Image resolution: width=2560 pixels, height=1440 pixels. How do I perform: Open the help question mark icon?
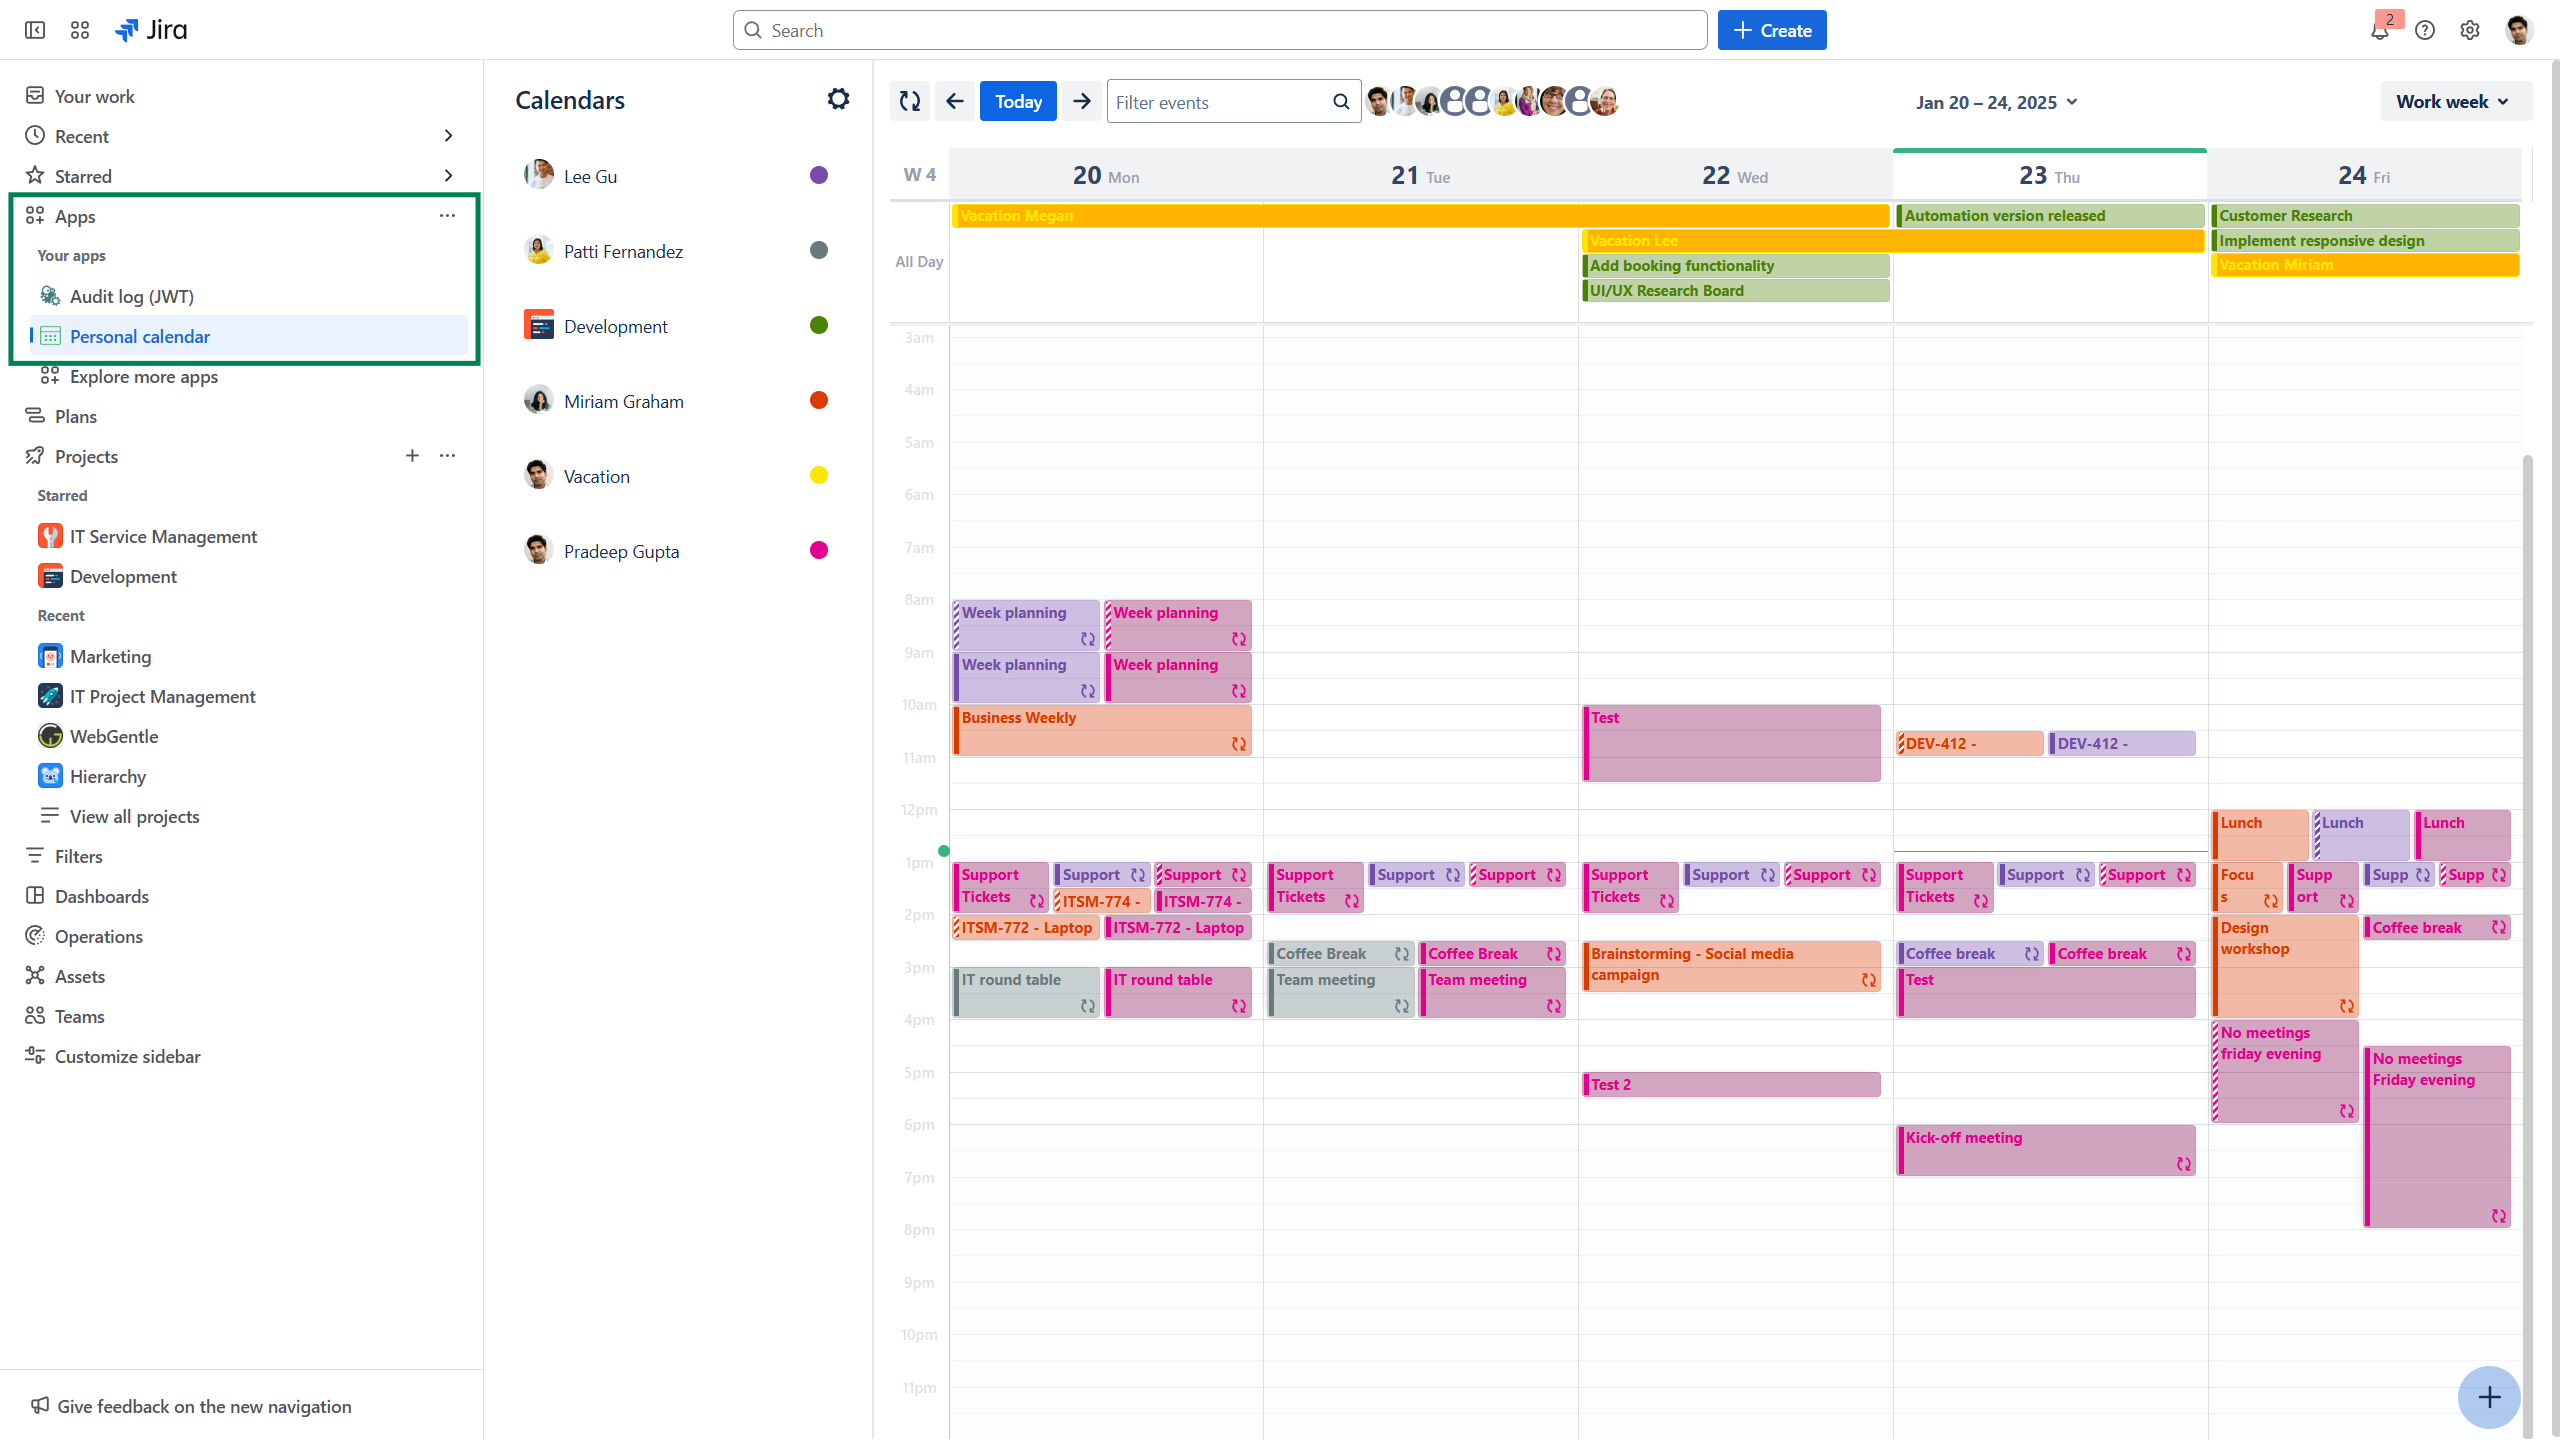click(2425, 30)
